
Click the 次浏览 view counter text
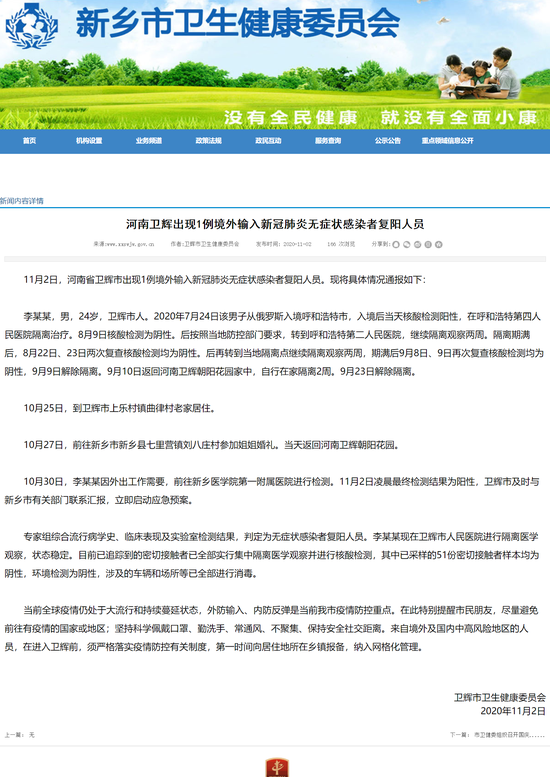coord(341,244)
